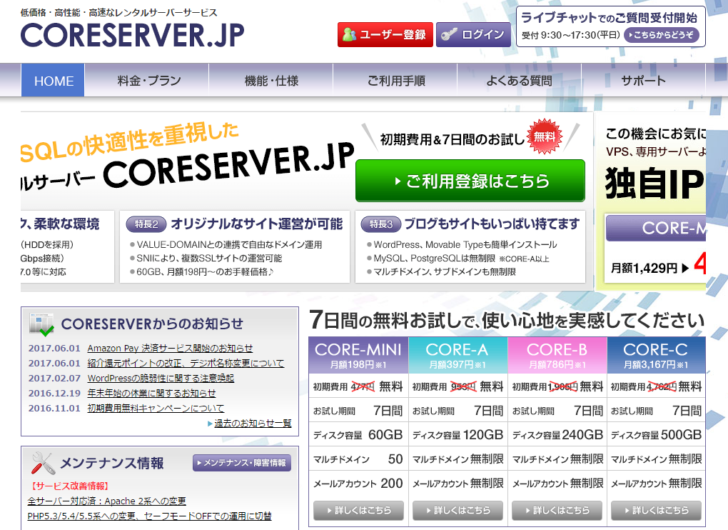Screen dimensions: 728x530
Task: Click the ブログもサイトもいっぱい持てます heading
Action: pyautogui.click(x=492, y=224)
